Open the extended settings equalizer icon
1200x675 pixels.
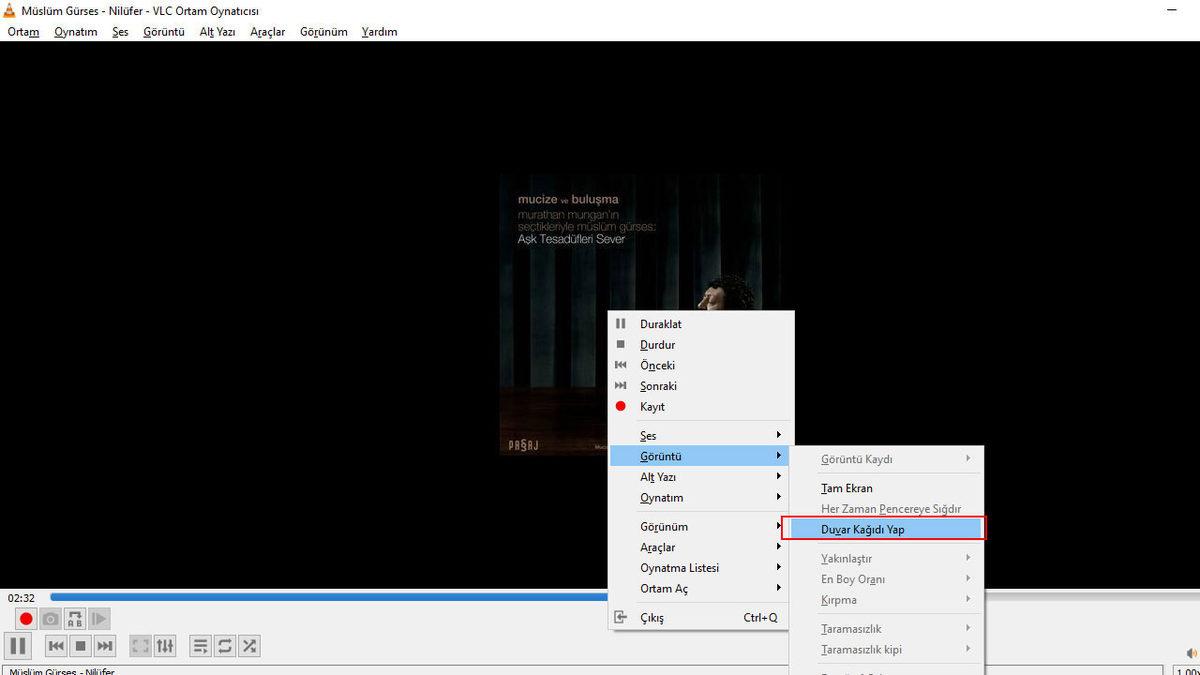[164, 645]
